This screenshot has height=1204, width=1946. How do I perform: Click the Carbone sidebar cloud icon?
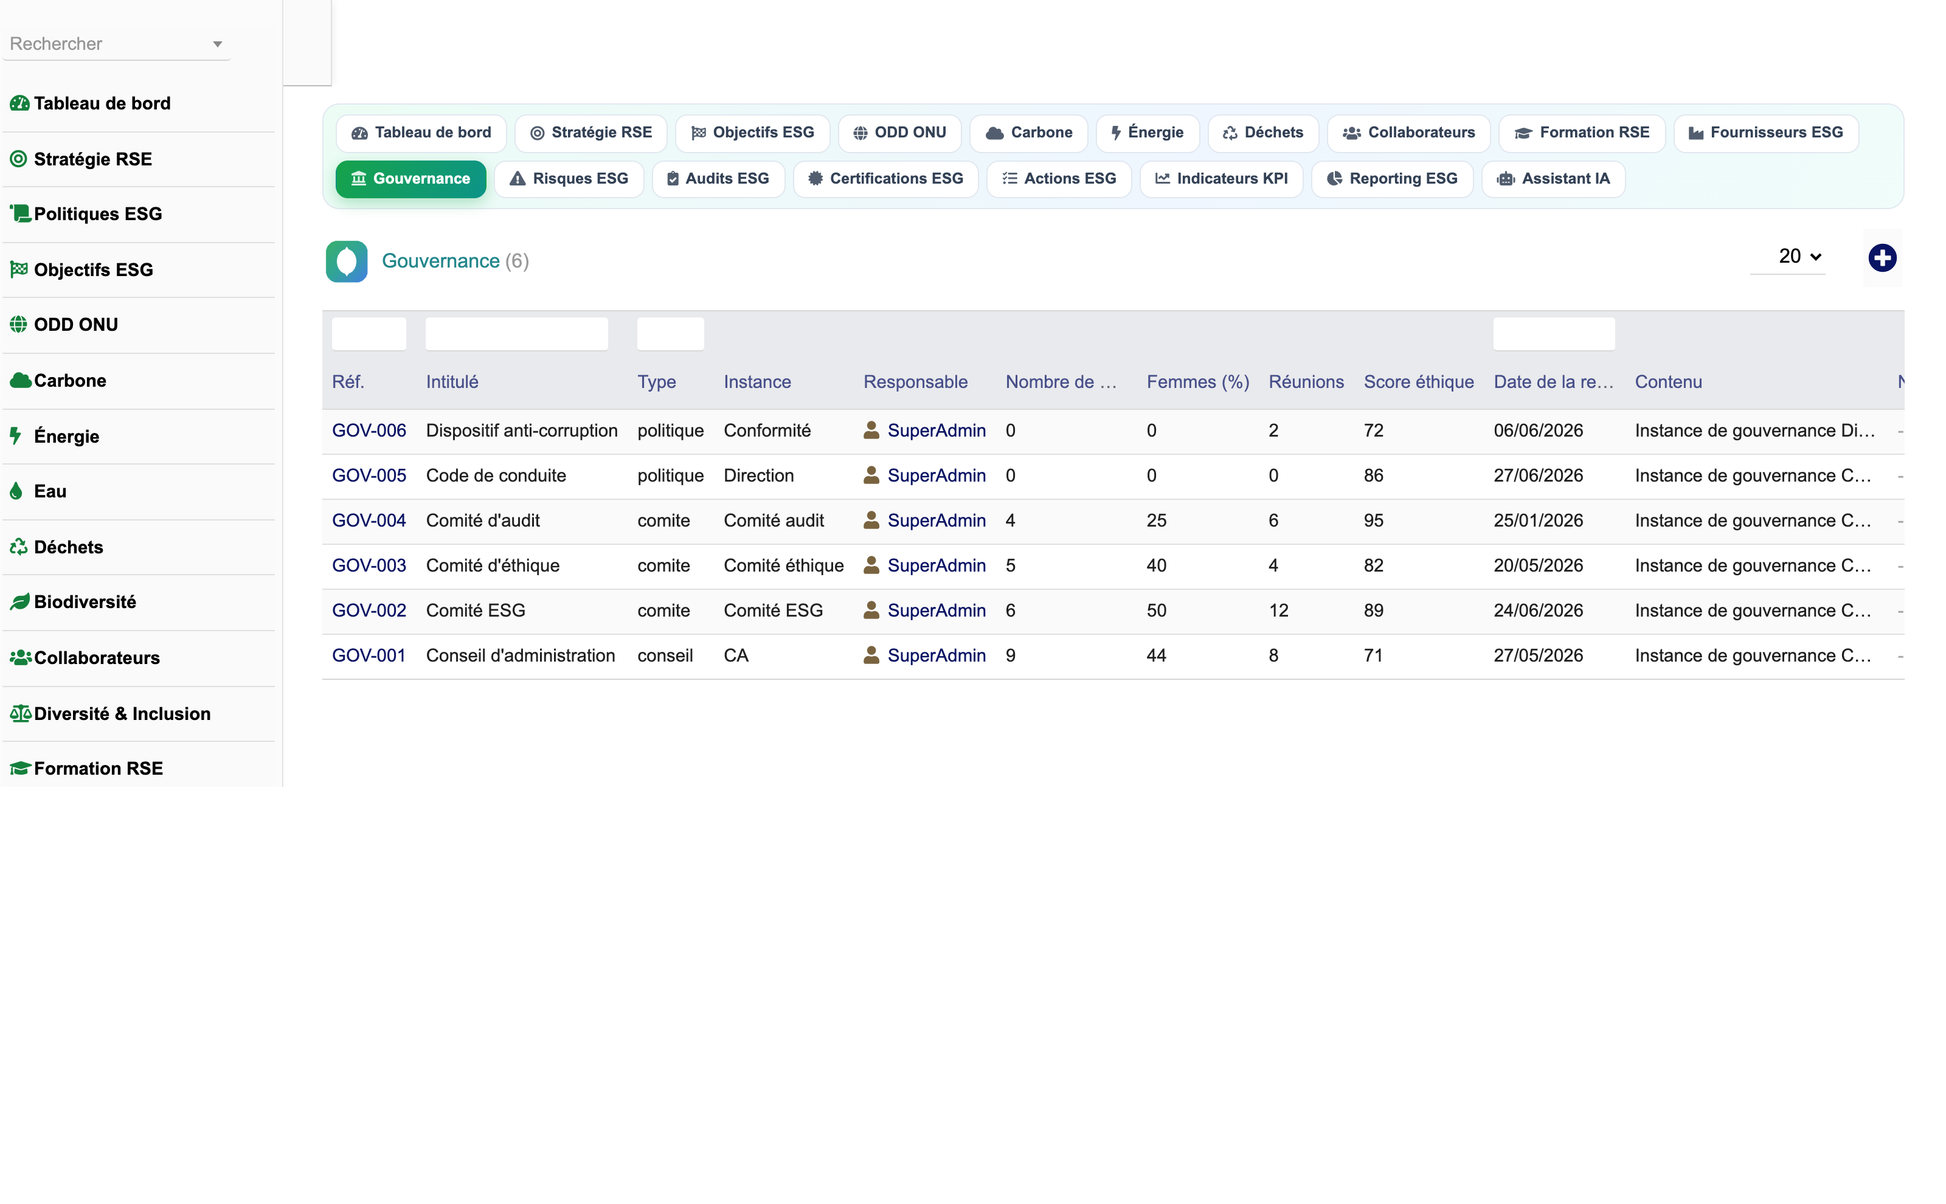19,380
